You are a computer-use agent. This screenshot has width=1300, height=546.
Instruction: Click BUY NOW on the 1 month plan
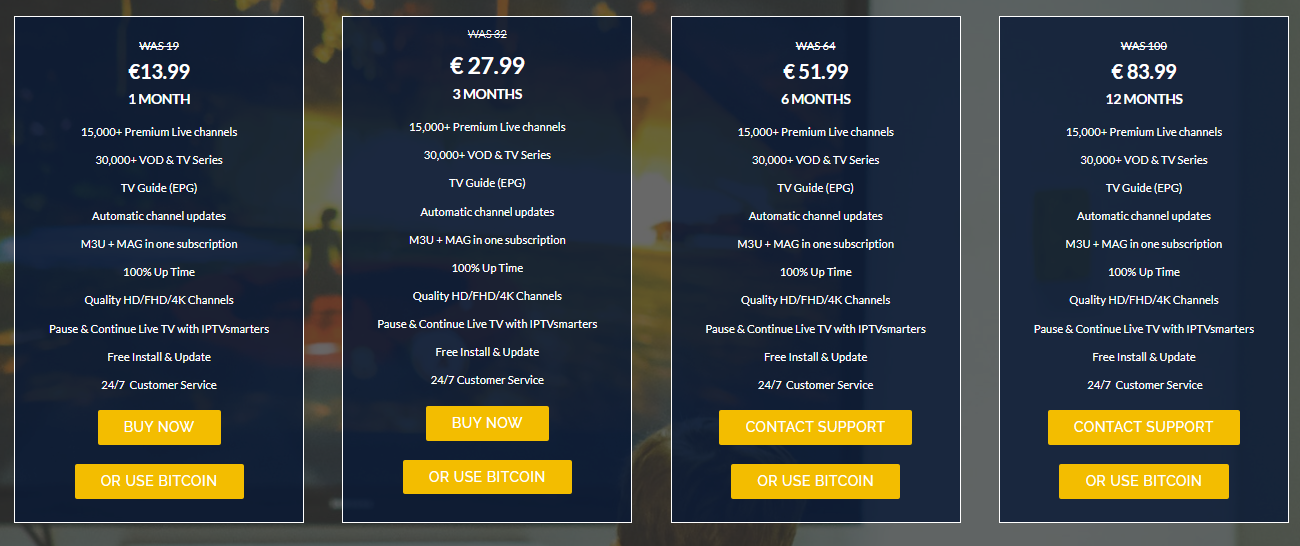coord(159,427)
